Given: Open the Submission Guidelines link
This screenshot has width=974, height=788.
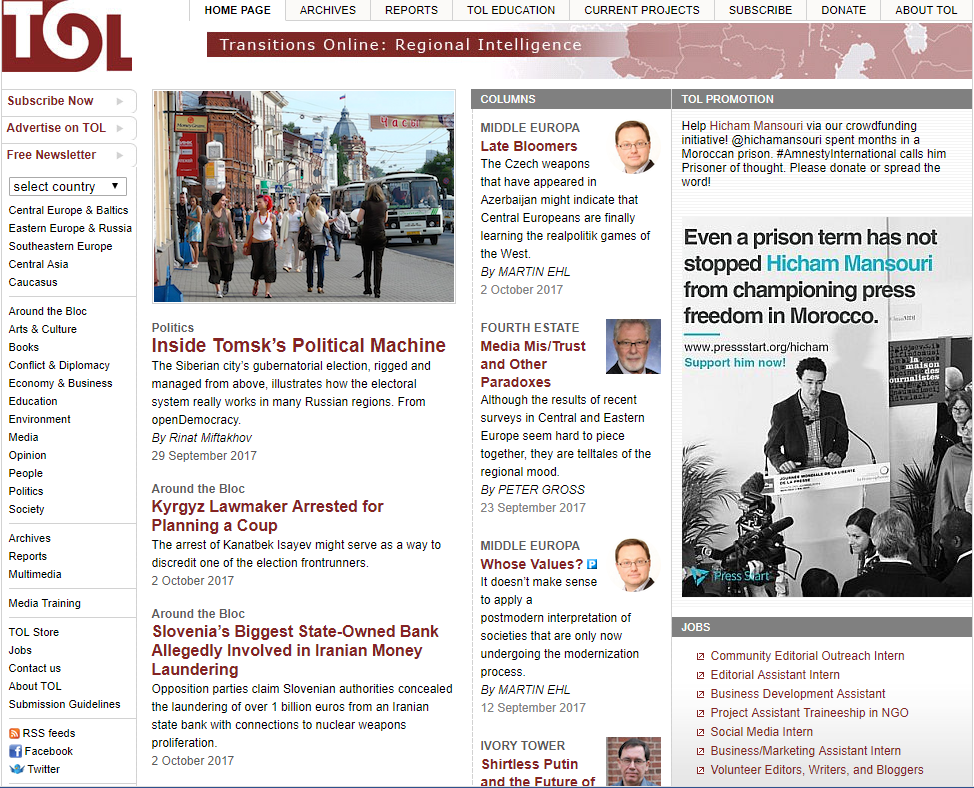Looking at the screenshot, I should click(x=65, y=705).
